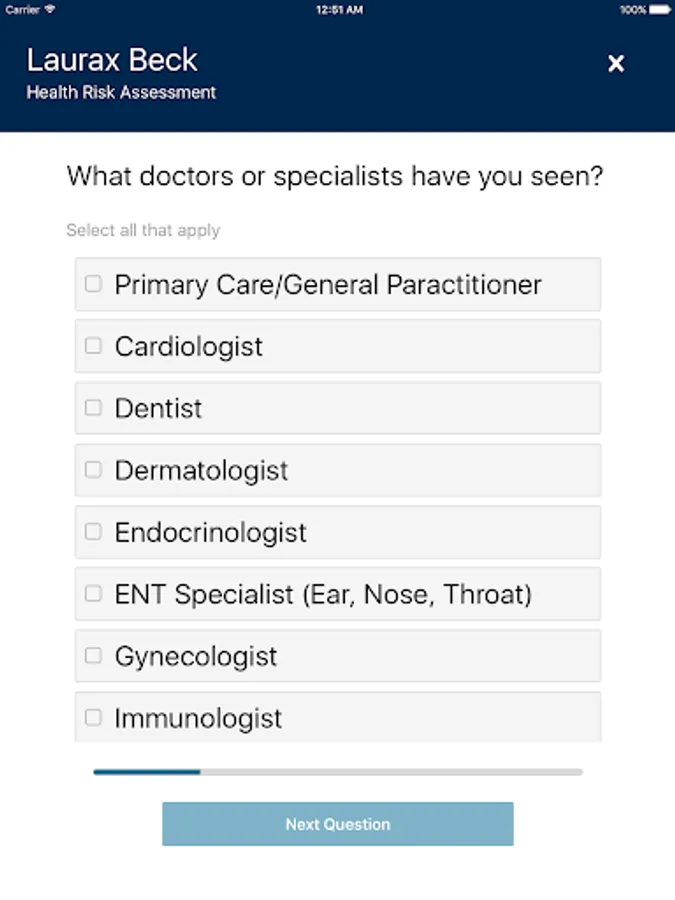Check the Primary Care/General Practitioner checkbox
Viewport: 675px width, 900px height.
pyautogui.click(x=93, y=284)
